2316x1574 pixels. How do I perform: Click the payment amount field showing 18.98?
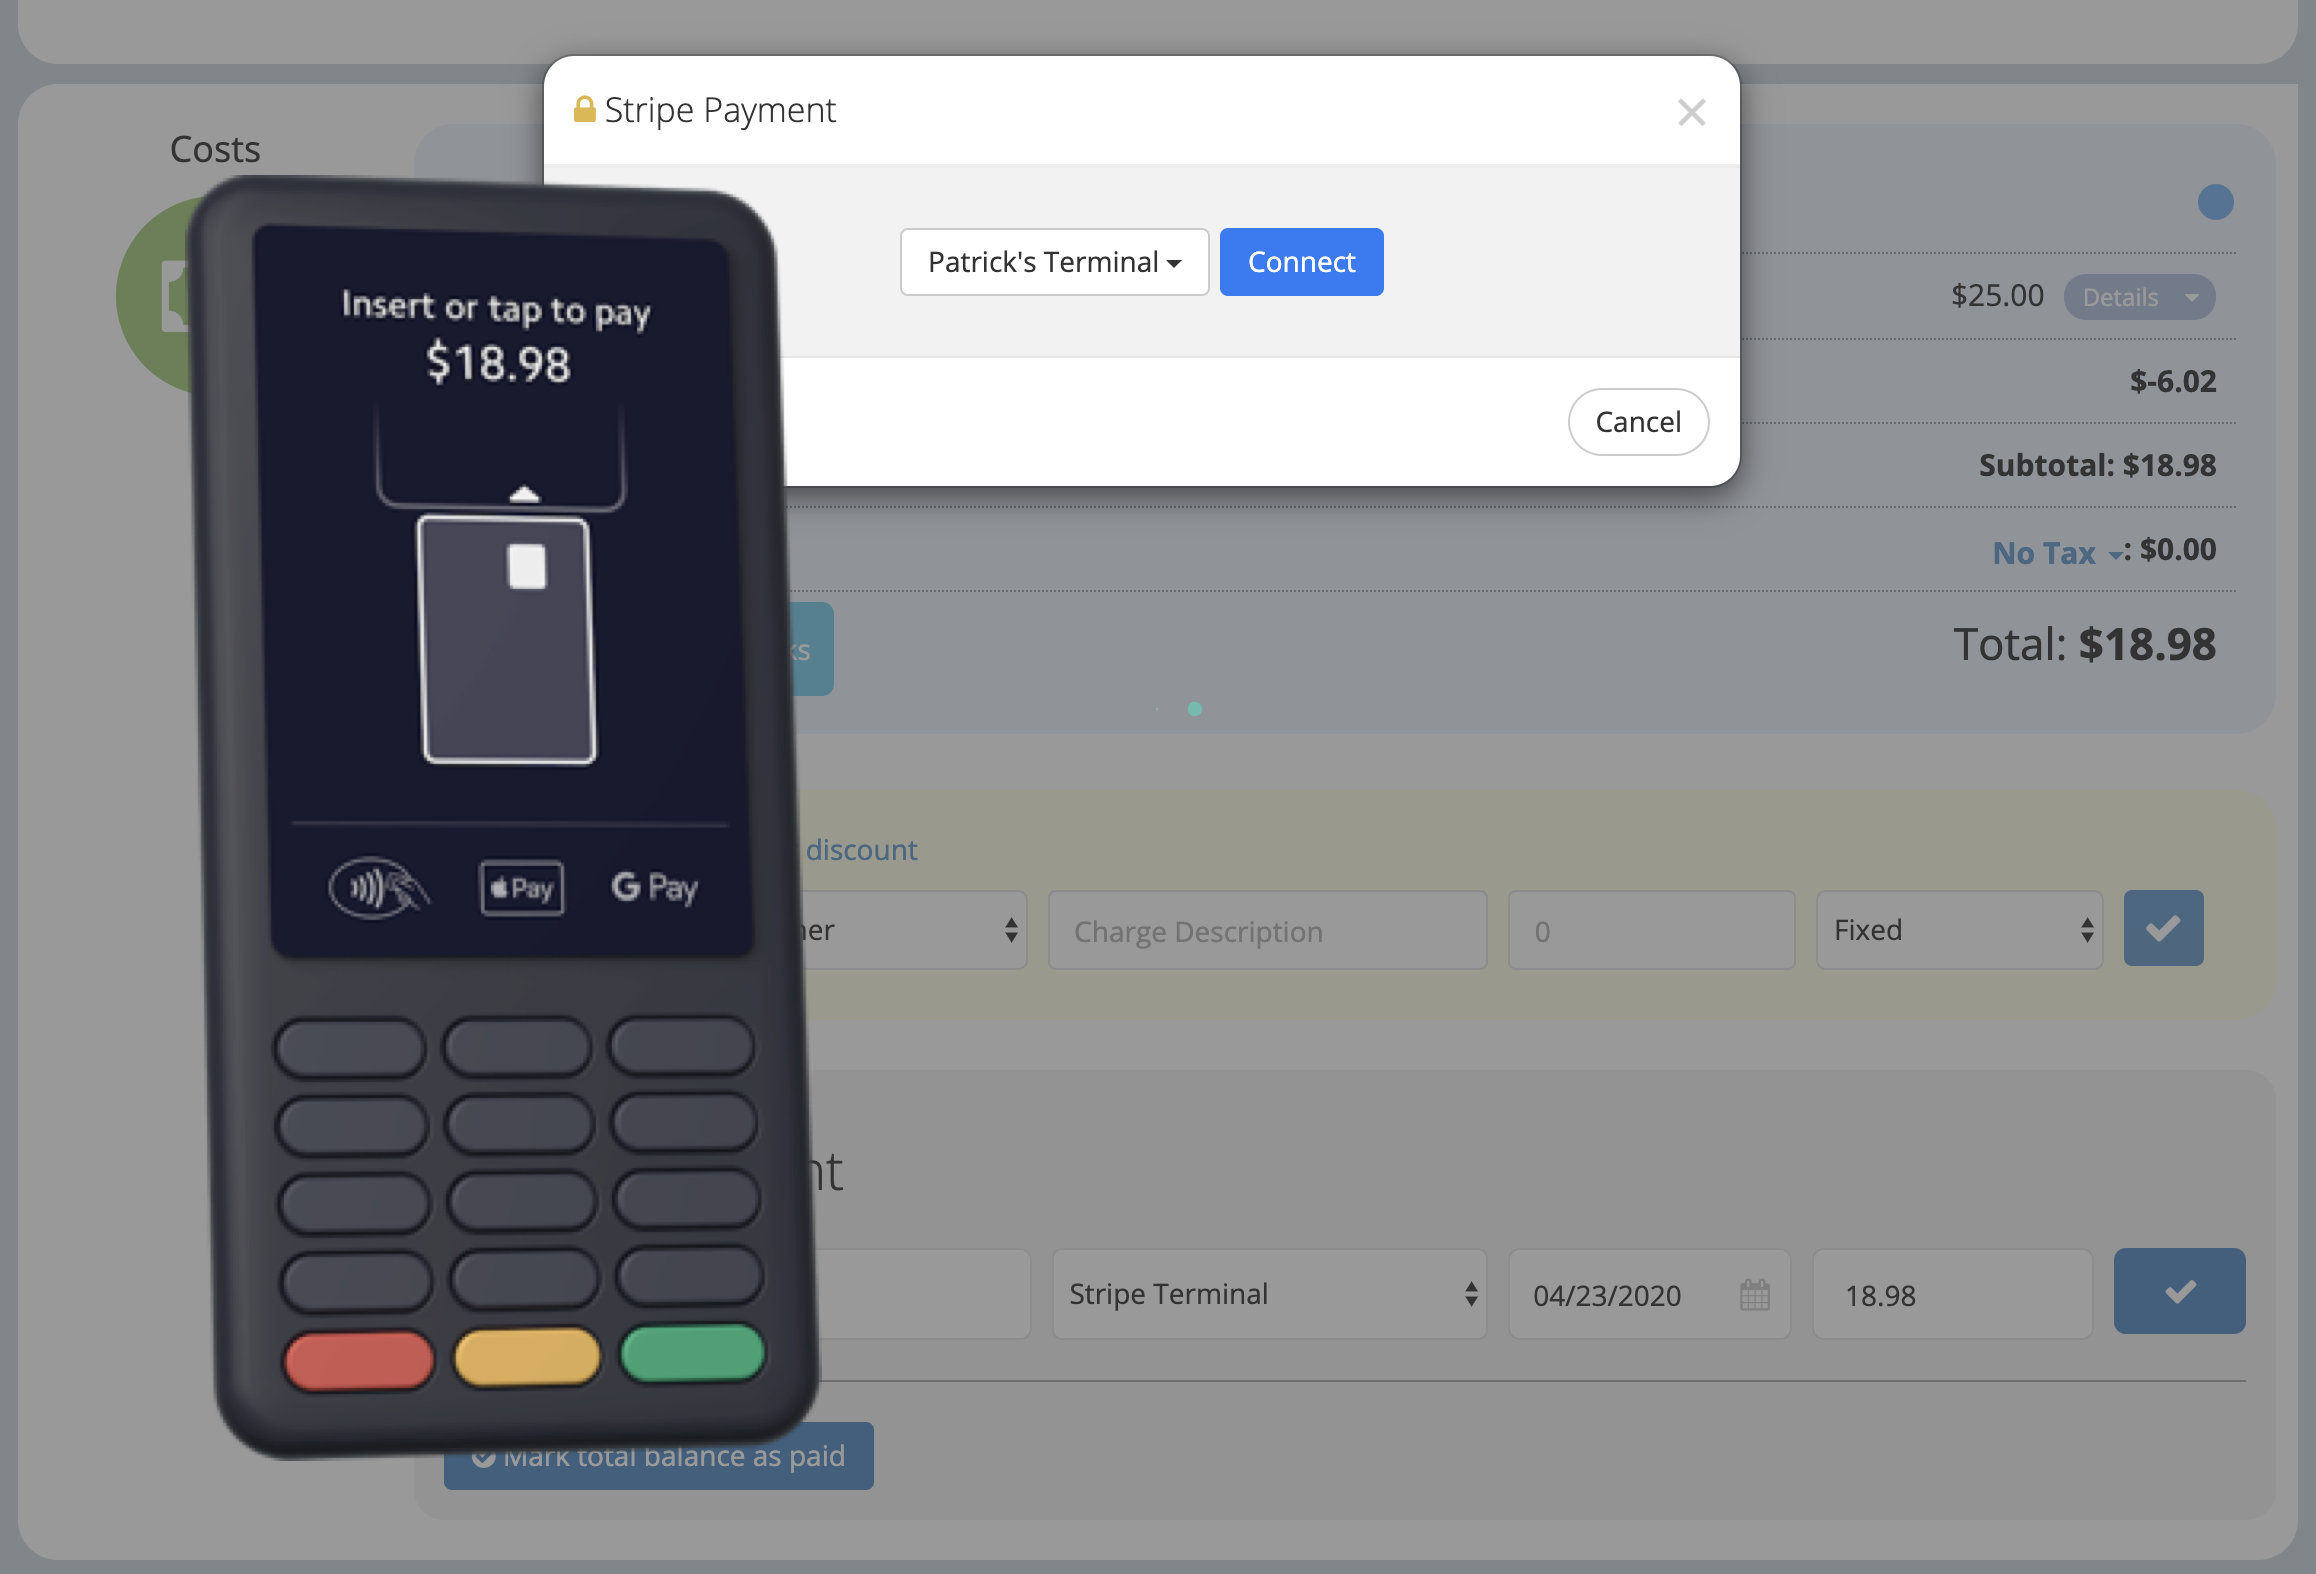(x=1952, y=1294)
